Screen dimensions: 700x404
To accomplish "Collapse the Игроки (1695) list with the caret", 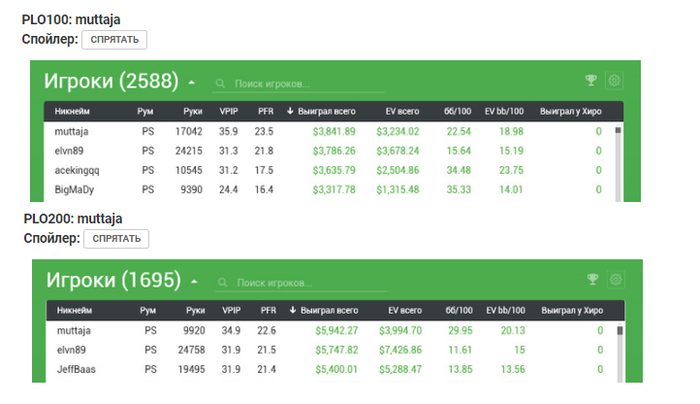I will (x=194, y=281).
